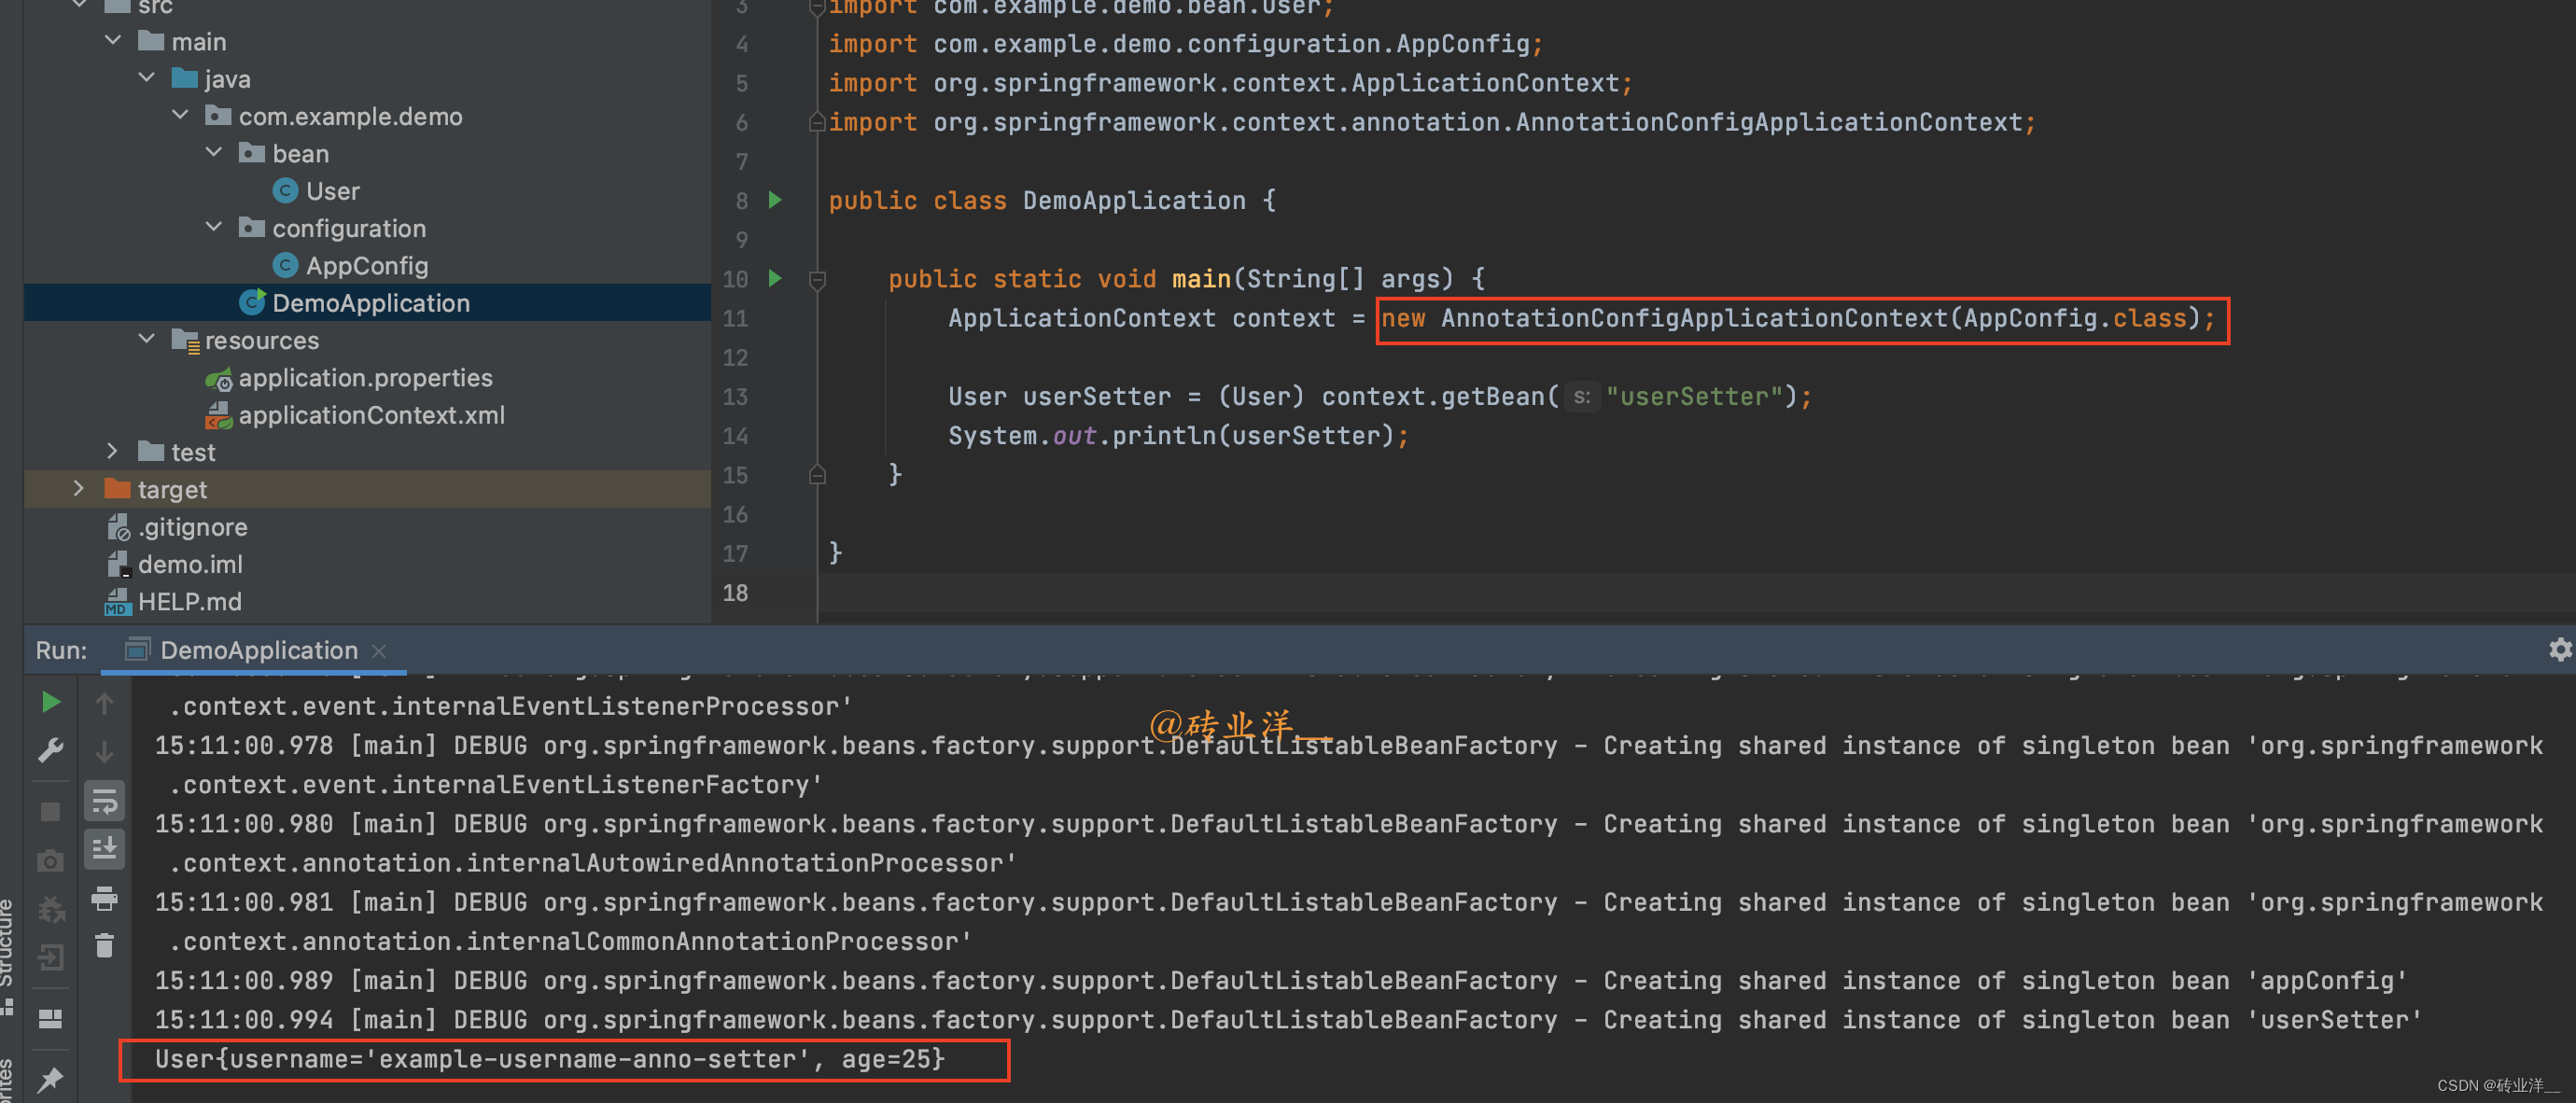Open applicationContext.xml in project tree
The height and width of the screenshot is (1103, 2576).
pyautogui.click(x=371, y=415)
